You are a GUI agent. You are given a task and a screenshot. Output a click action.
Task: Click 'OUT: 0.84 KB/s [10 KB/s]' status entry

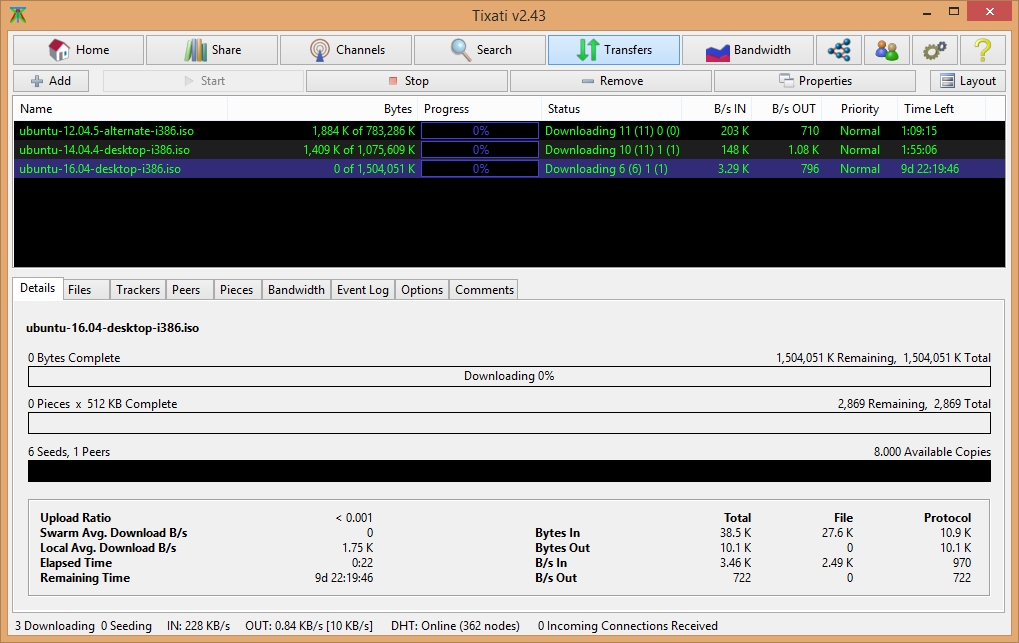(x=309, y=625)
